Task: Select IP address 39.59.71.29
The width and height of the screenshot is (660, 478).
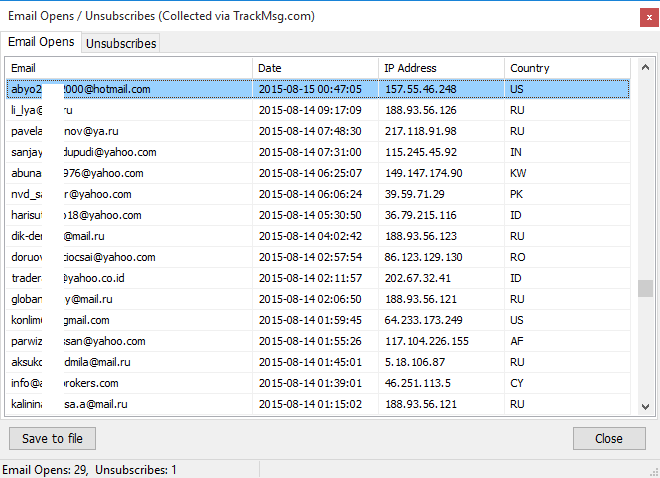Action: click(414, 194)
